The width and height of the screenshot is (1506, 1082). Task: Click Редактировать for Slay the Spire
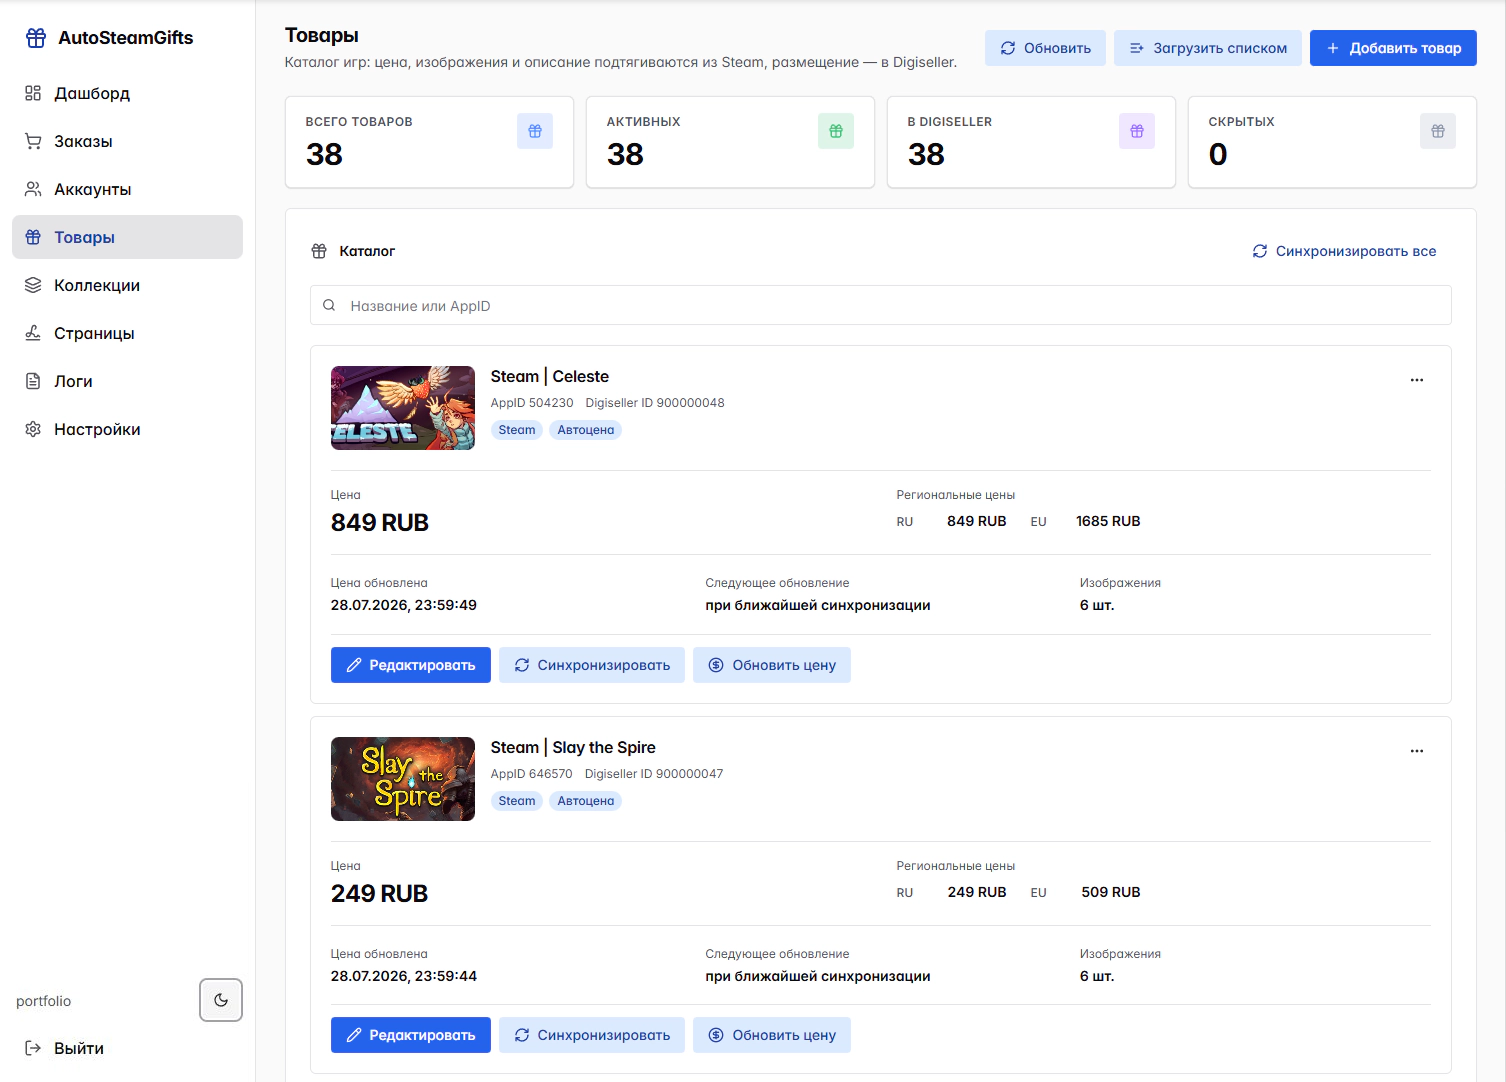tap(411, 1035)
